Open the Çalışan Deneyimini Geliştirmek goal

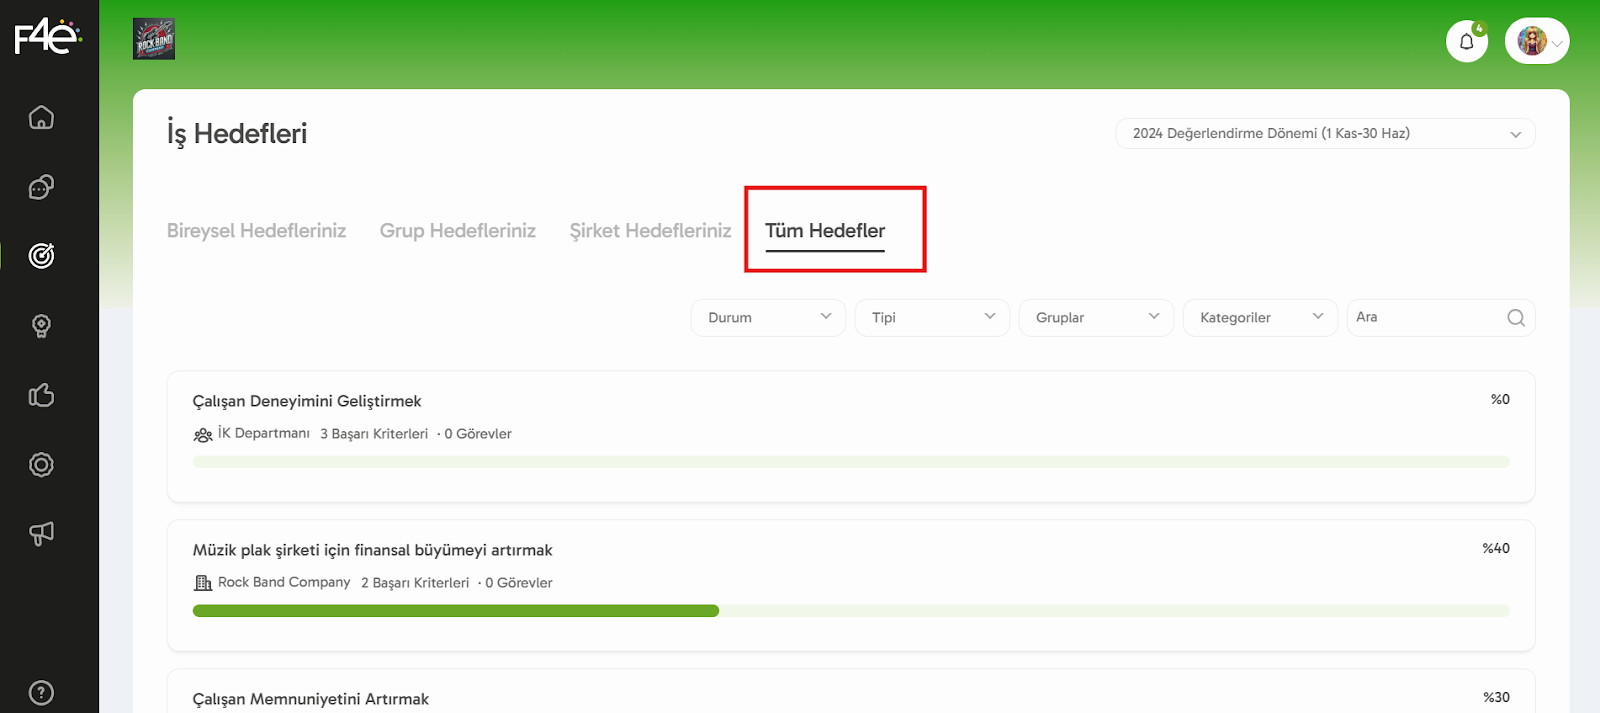[307, 401]
